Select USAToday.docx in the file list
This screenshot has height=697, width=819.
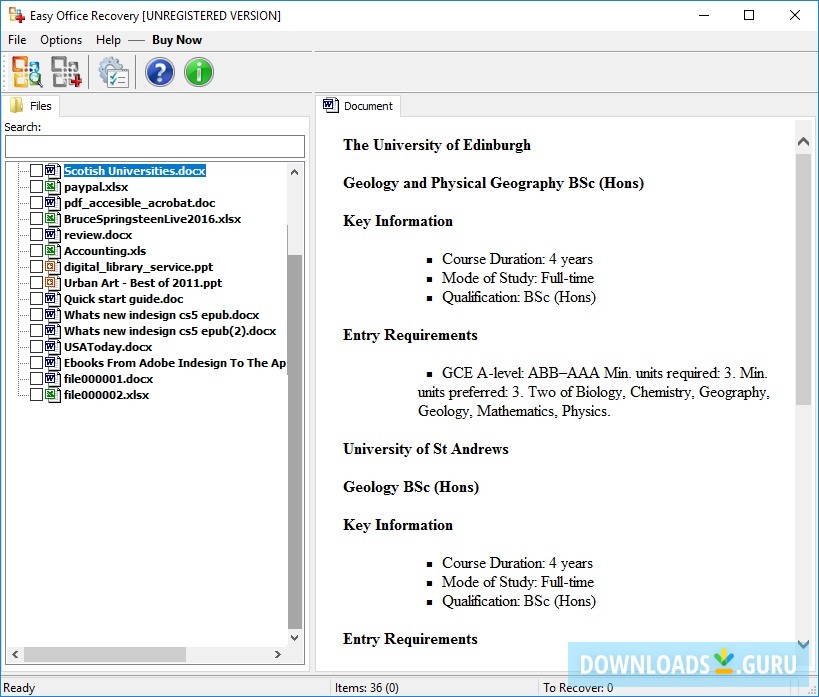pos(108,346)
